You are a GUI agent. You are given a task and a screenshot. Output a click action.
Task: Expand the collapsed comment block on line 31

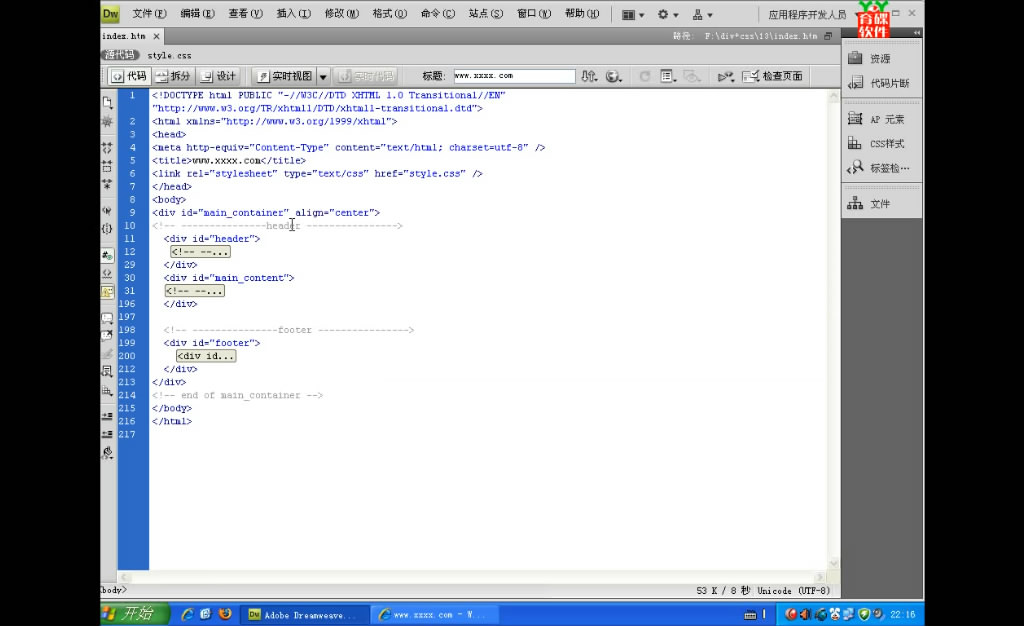(195, 291)
